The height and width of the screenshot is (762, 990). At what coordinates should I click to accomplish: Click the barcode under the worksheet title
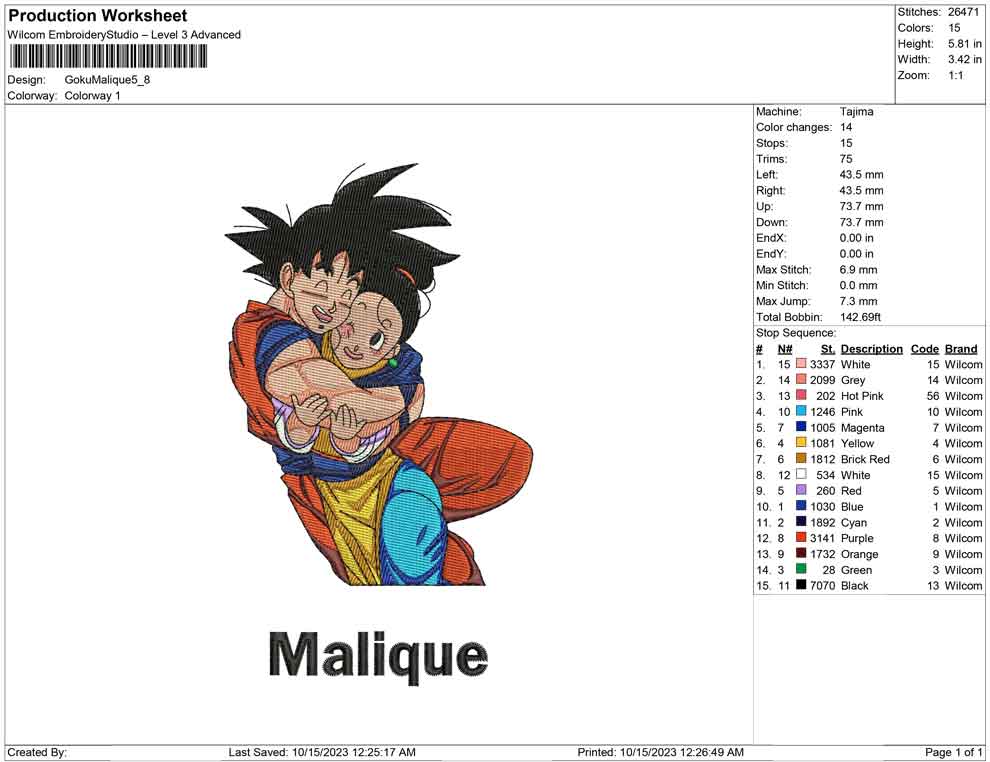[x=108, y=57]
